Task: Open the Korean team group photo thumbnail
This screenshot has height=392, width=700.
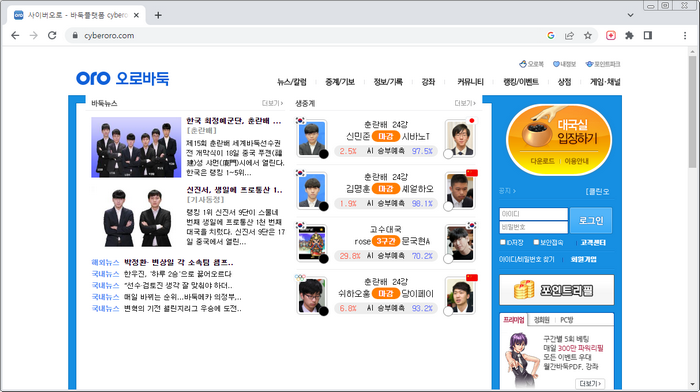Action: tap(136, 147)
